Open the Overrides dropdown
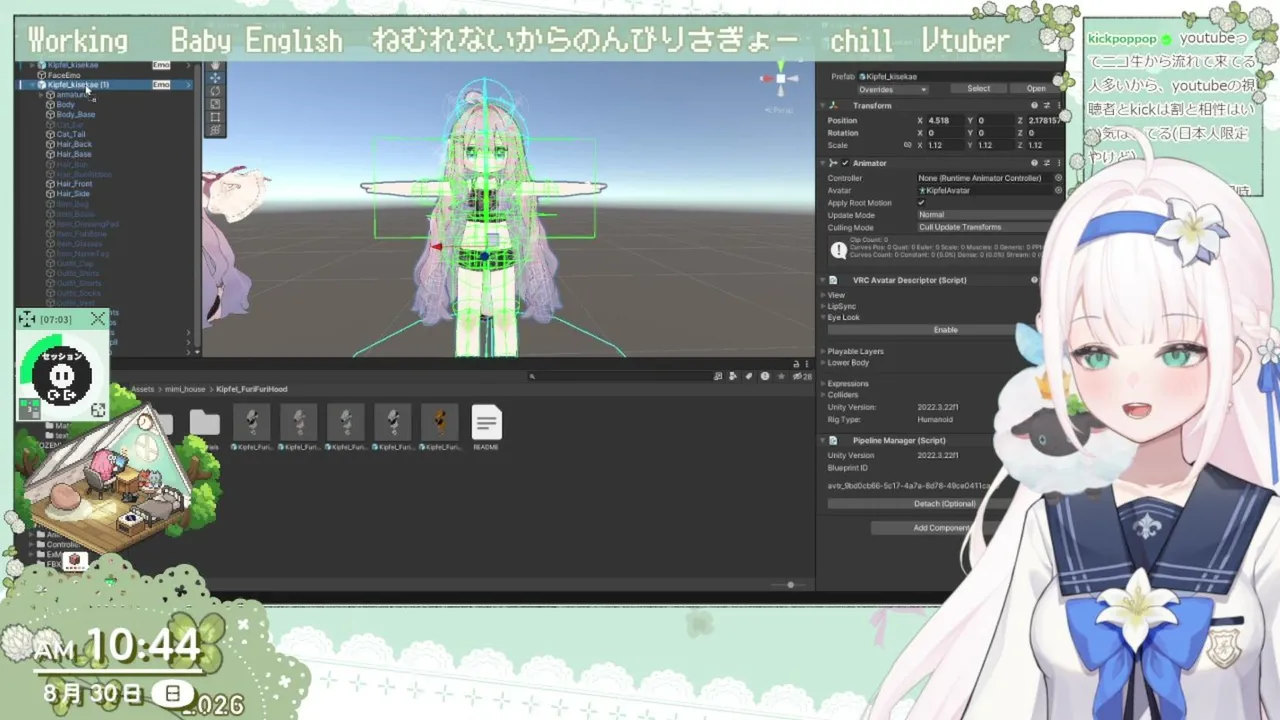This screenshot has width=1280, height=720. pos(892,89)
